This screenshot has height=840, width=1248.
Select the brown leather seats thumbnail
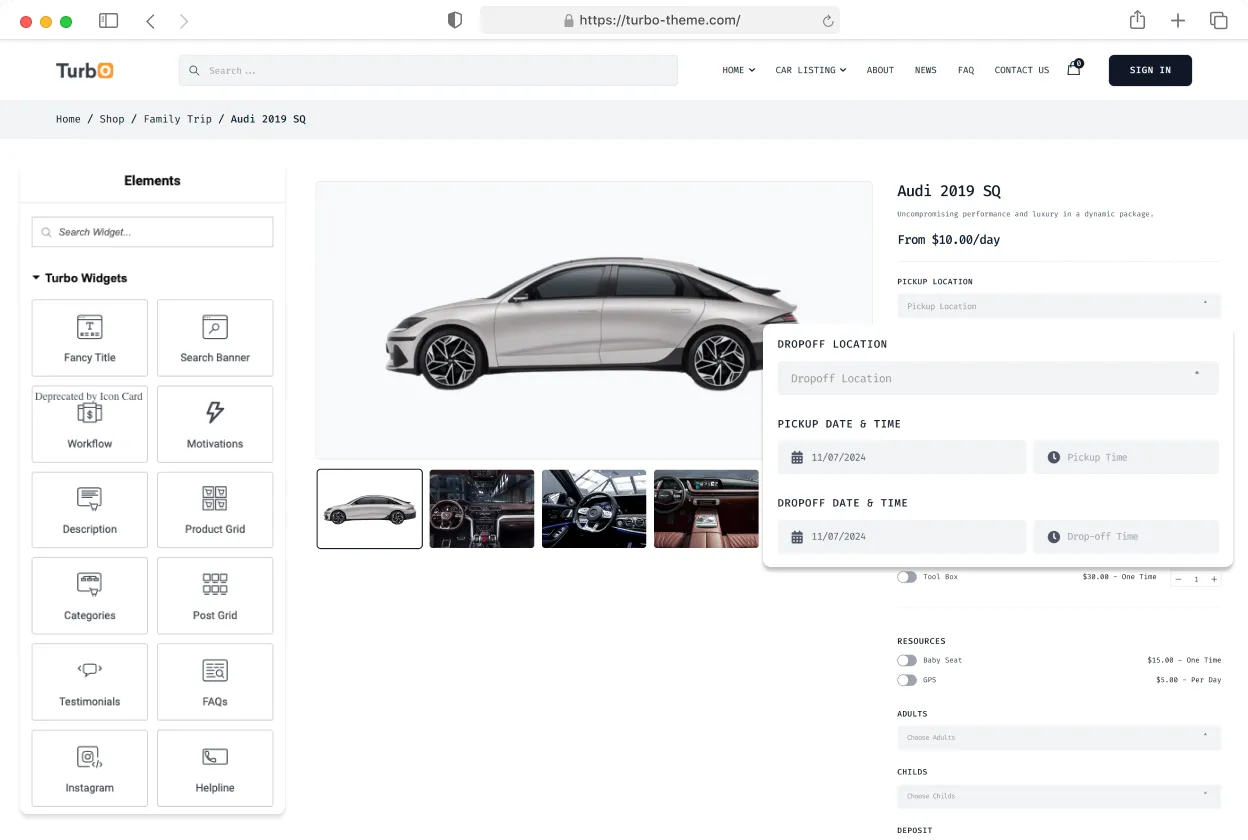pos(706,509)
